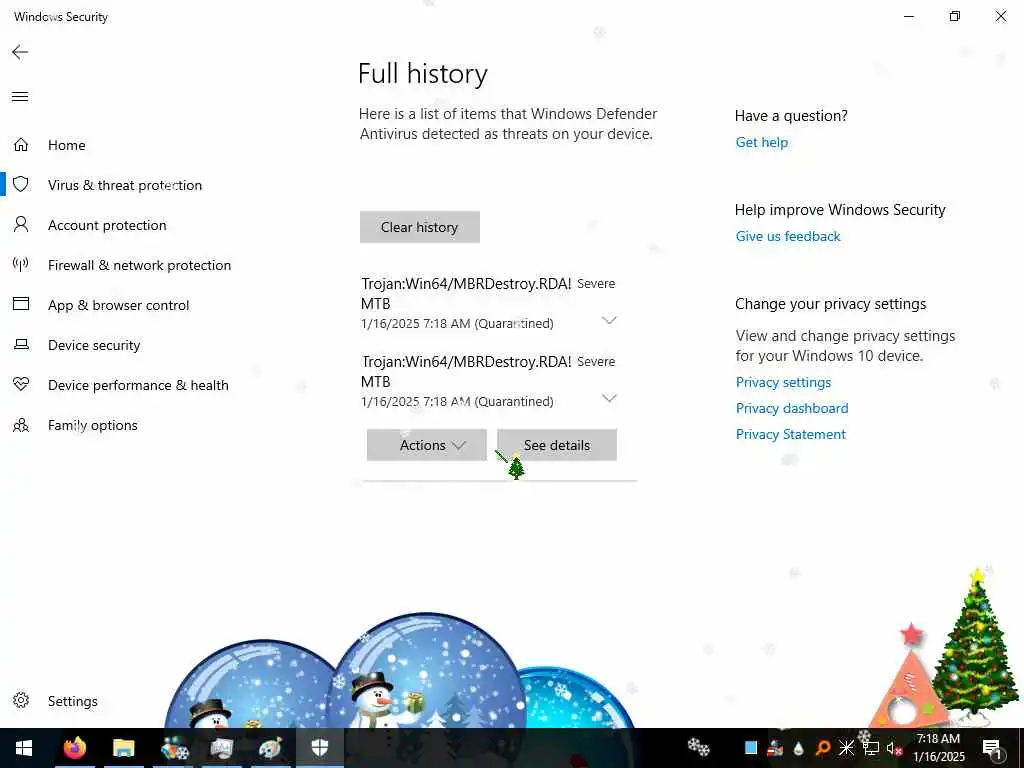Click Give us feedback link
Image resolution: width=1024 pixels, height=768 pixels.
click(x=788, y=236)
